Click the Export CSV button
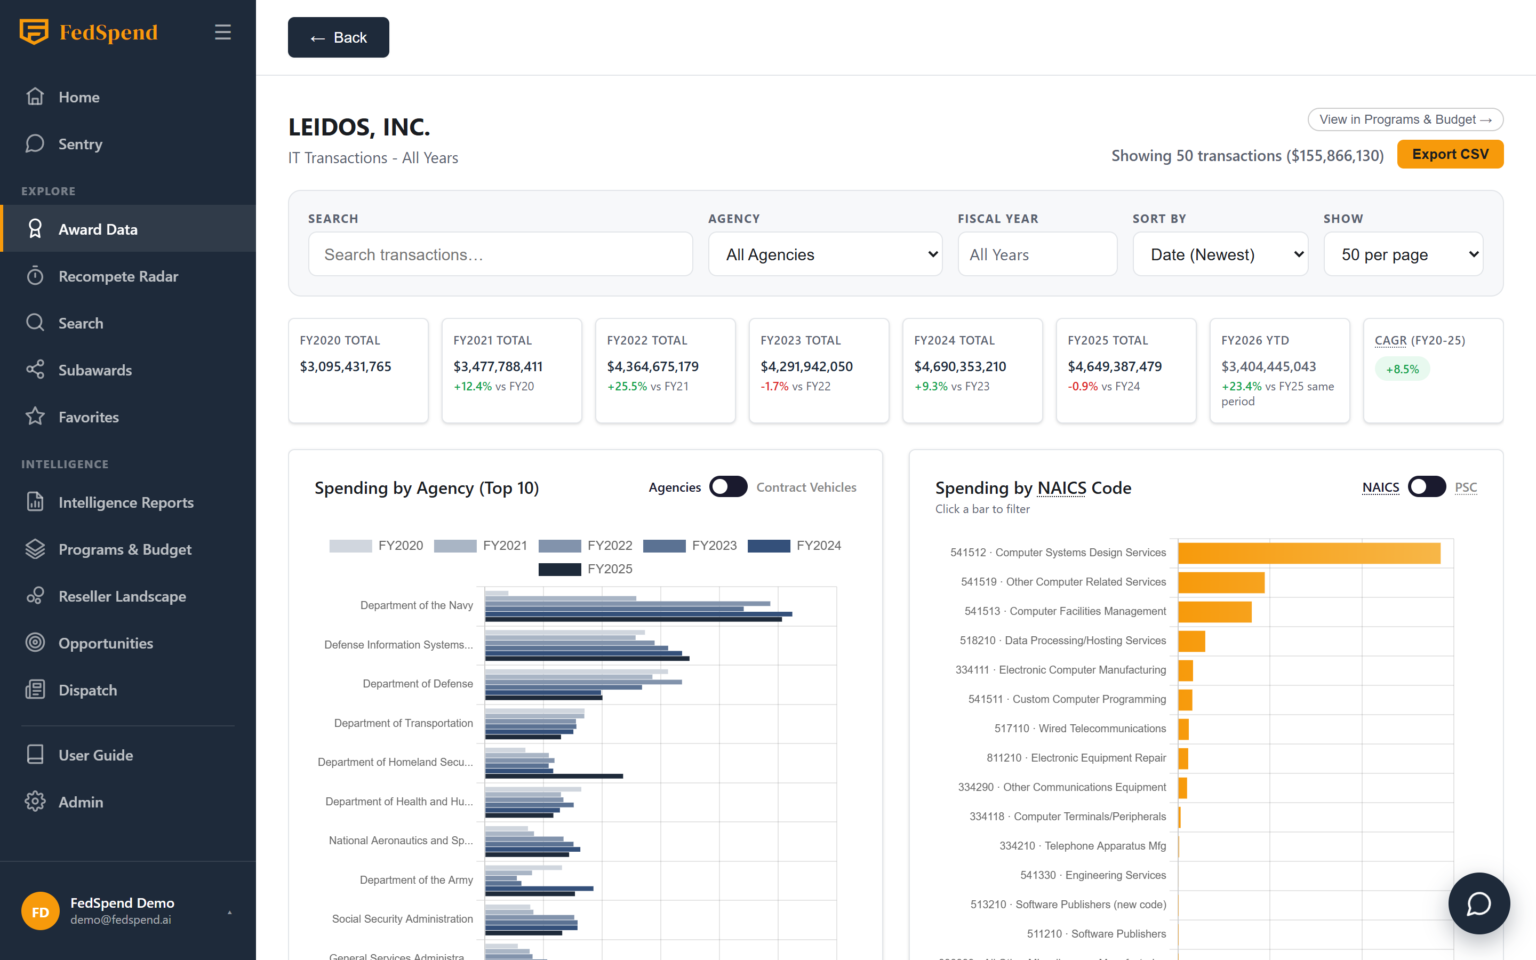1536x960 pixels. 1450,154
